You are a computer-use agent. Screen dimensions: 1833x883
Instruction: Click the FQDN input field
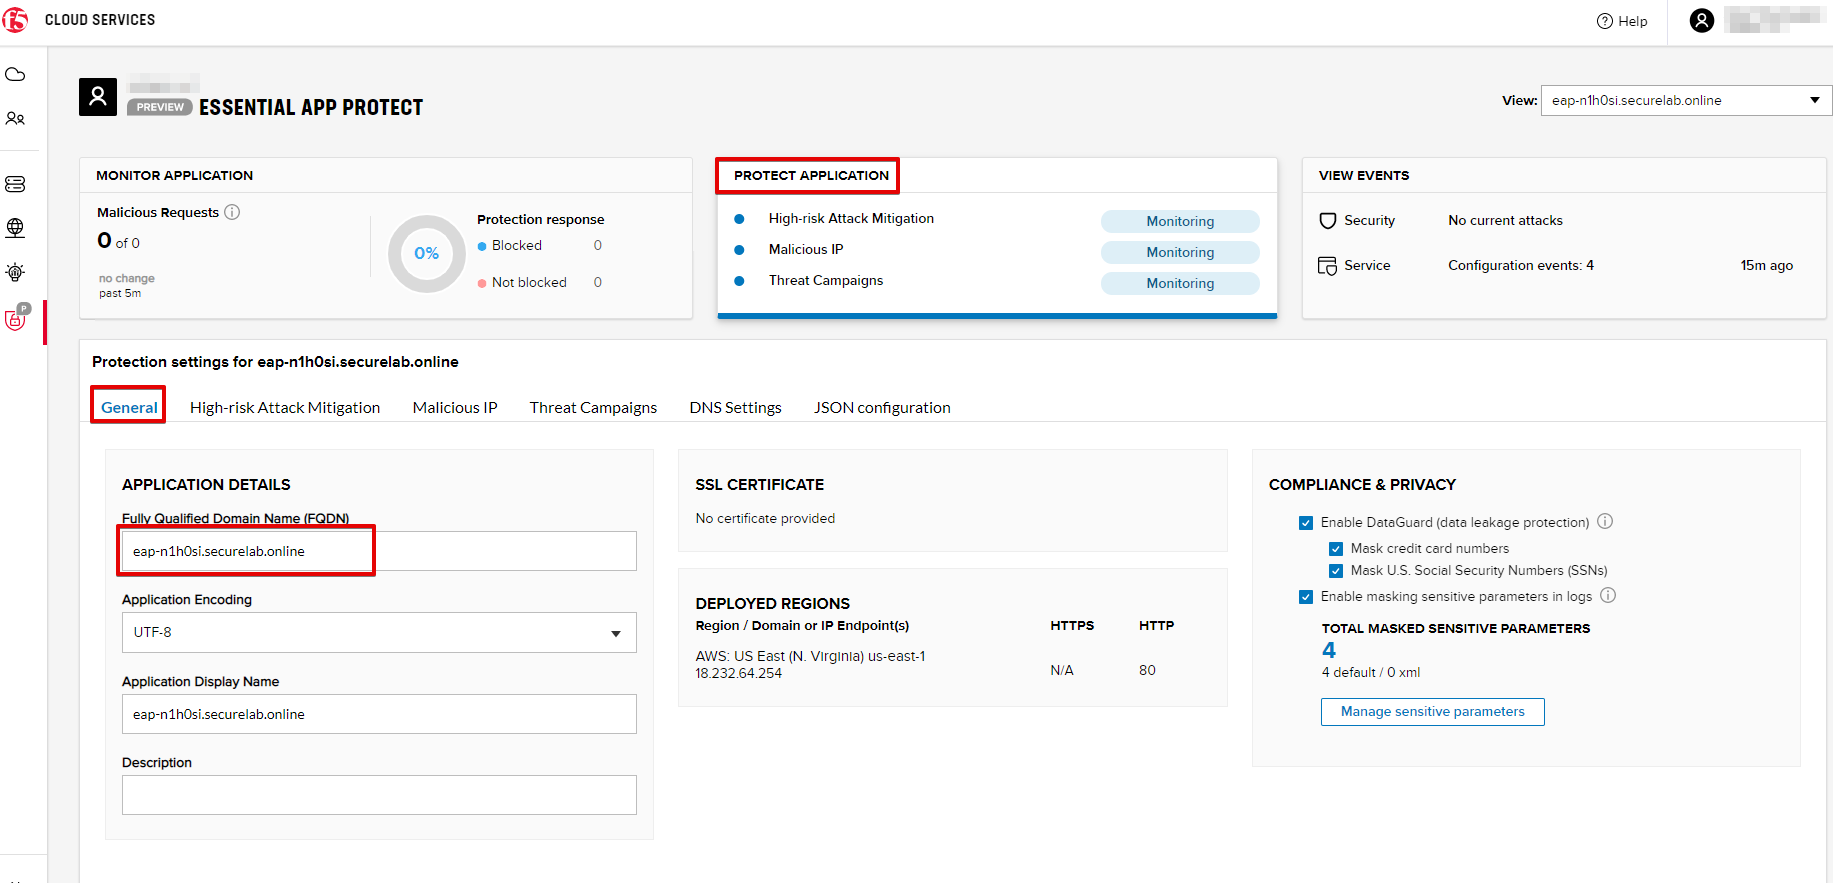[379, 551]
